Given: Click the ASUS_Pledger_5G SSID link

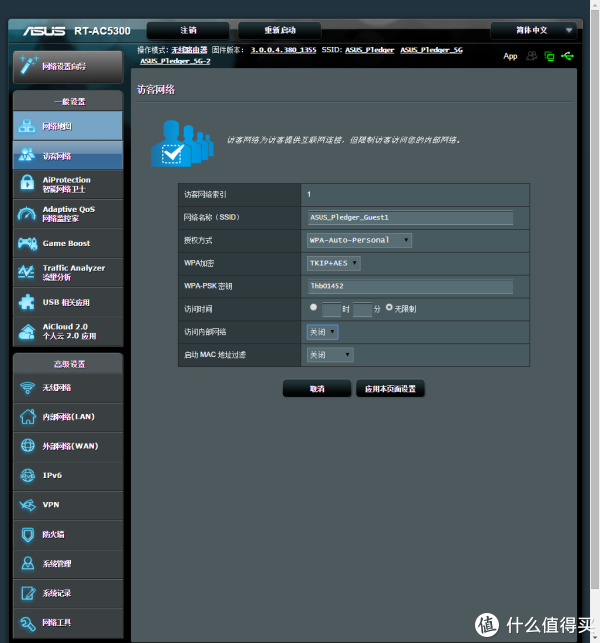Looking at the screenshot, I should tap(431, 50).
